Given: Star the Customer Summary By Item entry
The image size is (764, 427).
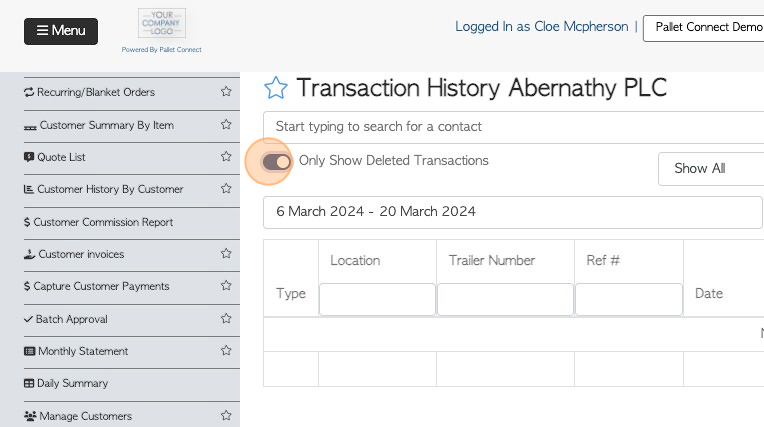Looking at the screenshot, I should point(226,125).
